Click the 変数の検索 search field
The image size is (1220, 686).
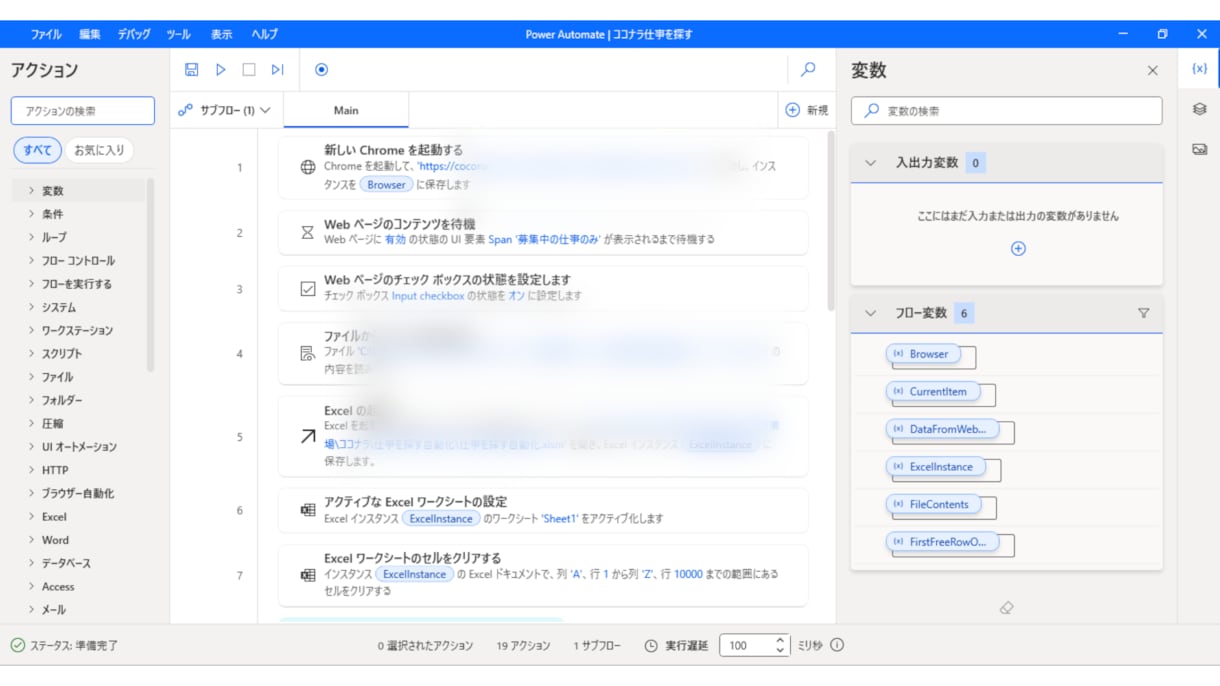(x=1007, y=111)
